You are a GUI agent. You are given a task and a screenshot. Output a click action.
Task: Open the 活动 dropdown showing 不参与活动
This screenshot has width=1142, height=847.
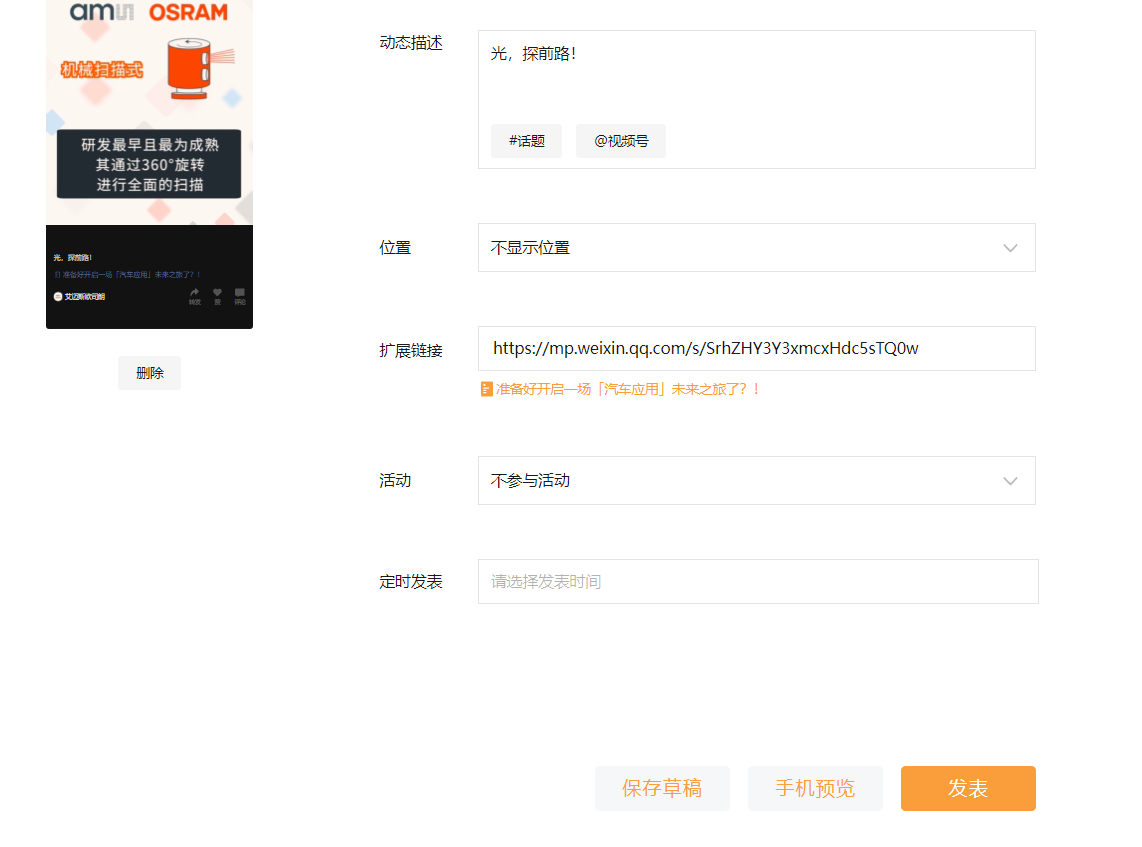757,481
